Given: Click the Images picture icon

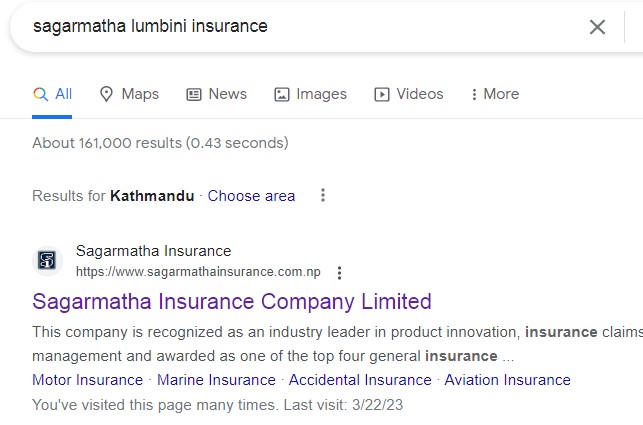Looking at the screenshot, I should click(281, 94).
